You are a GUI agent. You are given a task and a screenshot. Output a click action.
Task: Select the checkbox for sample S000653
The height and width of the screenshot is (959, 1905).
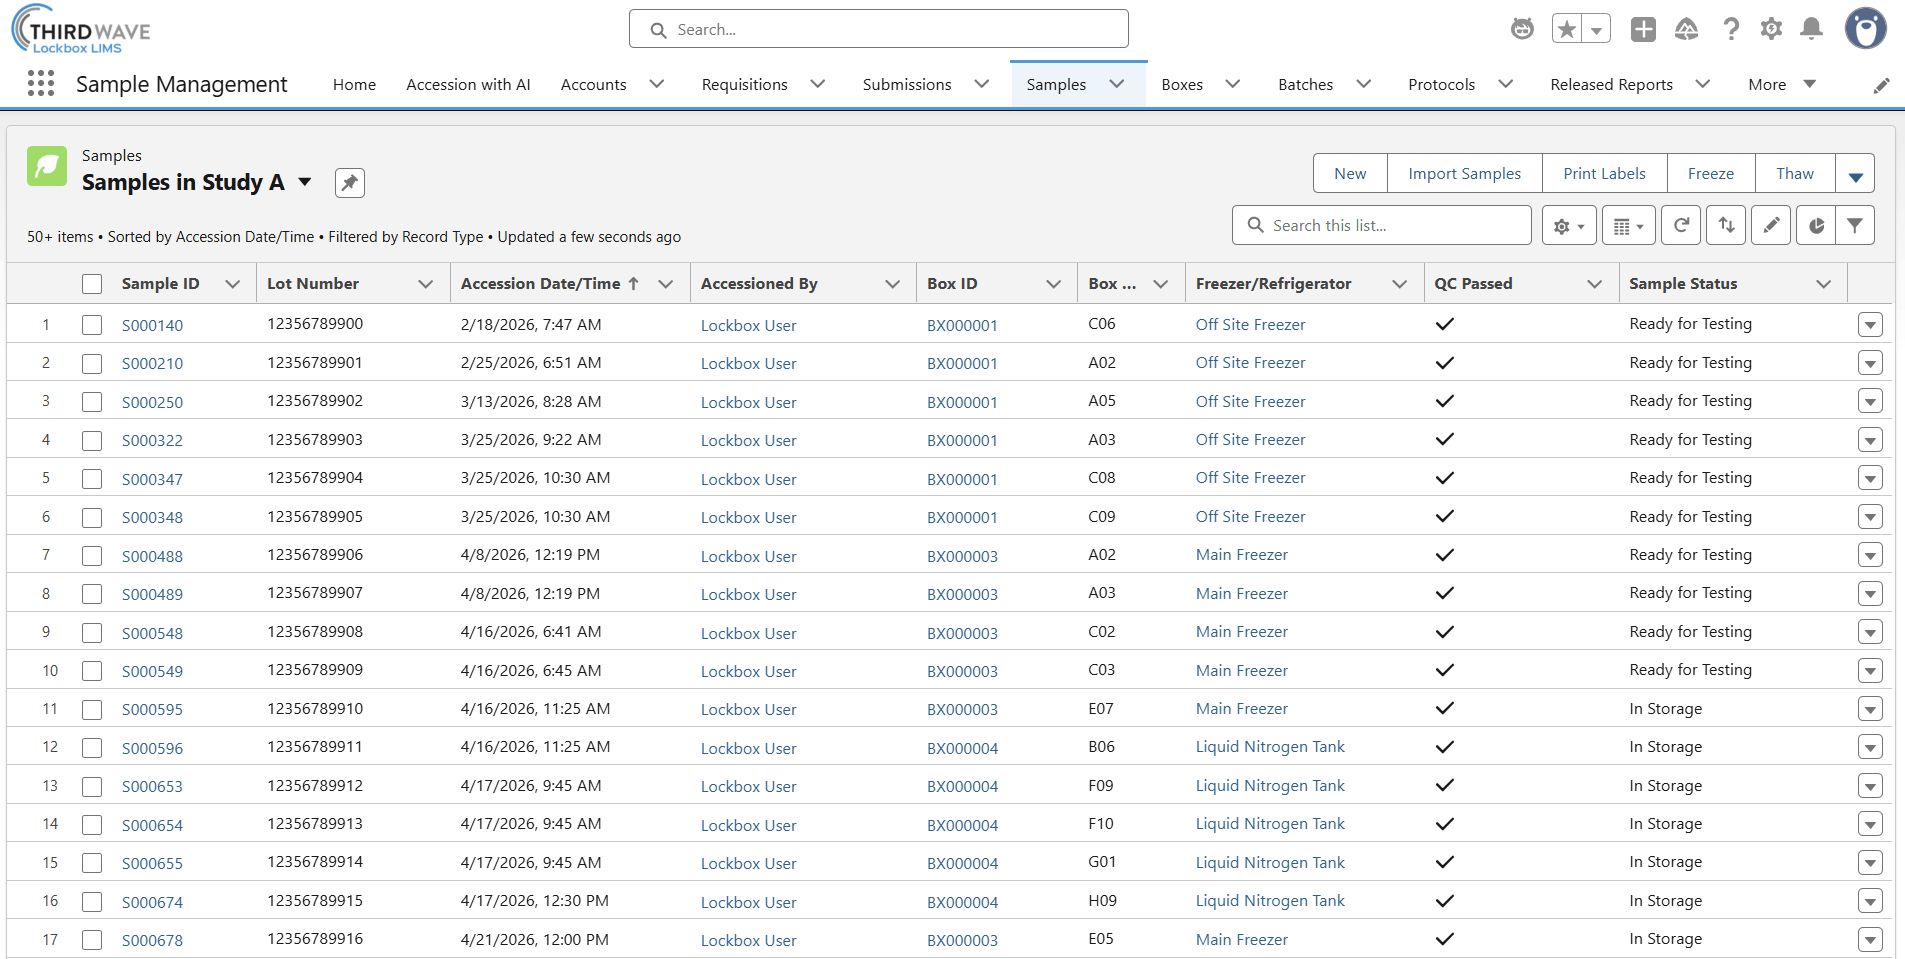(92, 787)
